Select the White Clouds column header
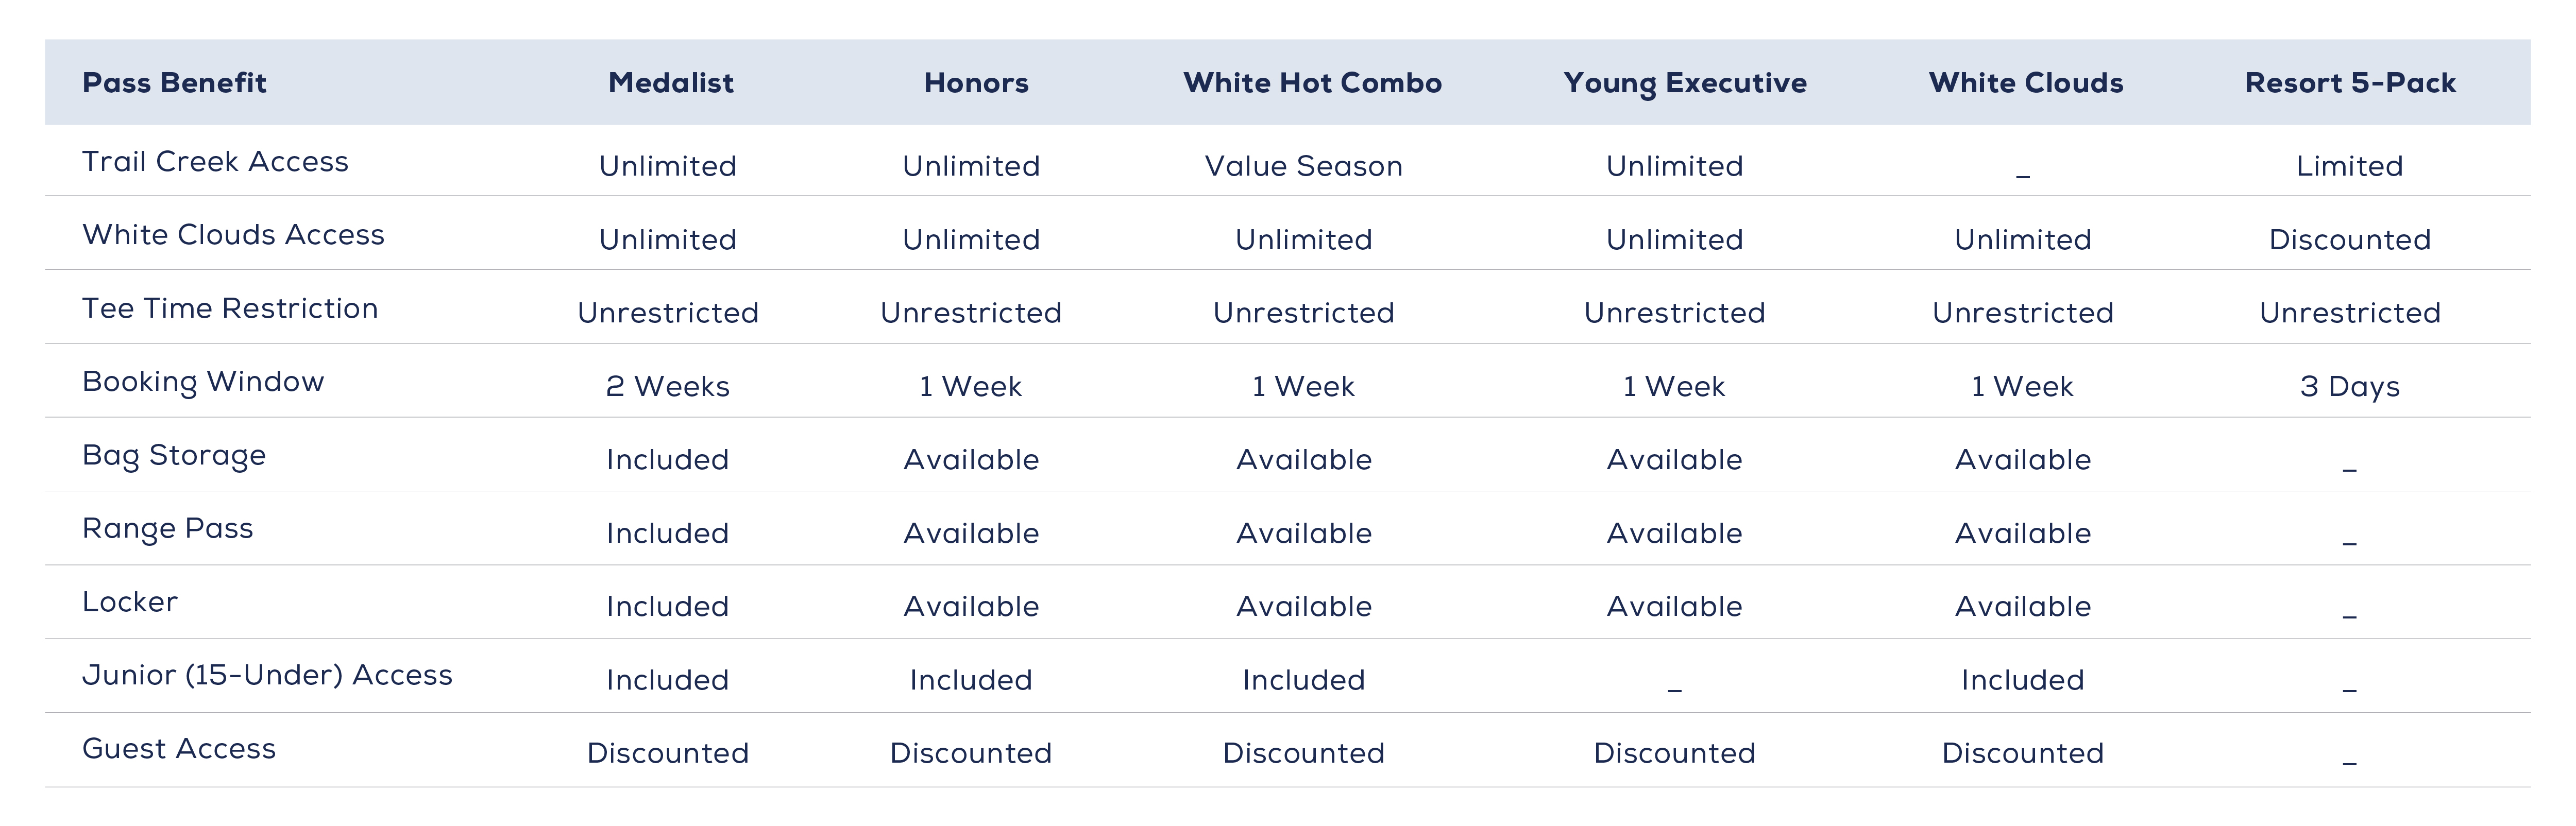Image resolution: width=2576 pixels, height=826 pixels. (2026, 83)
